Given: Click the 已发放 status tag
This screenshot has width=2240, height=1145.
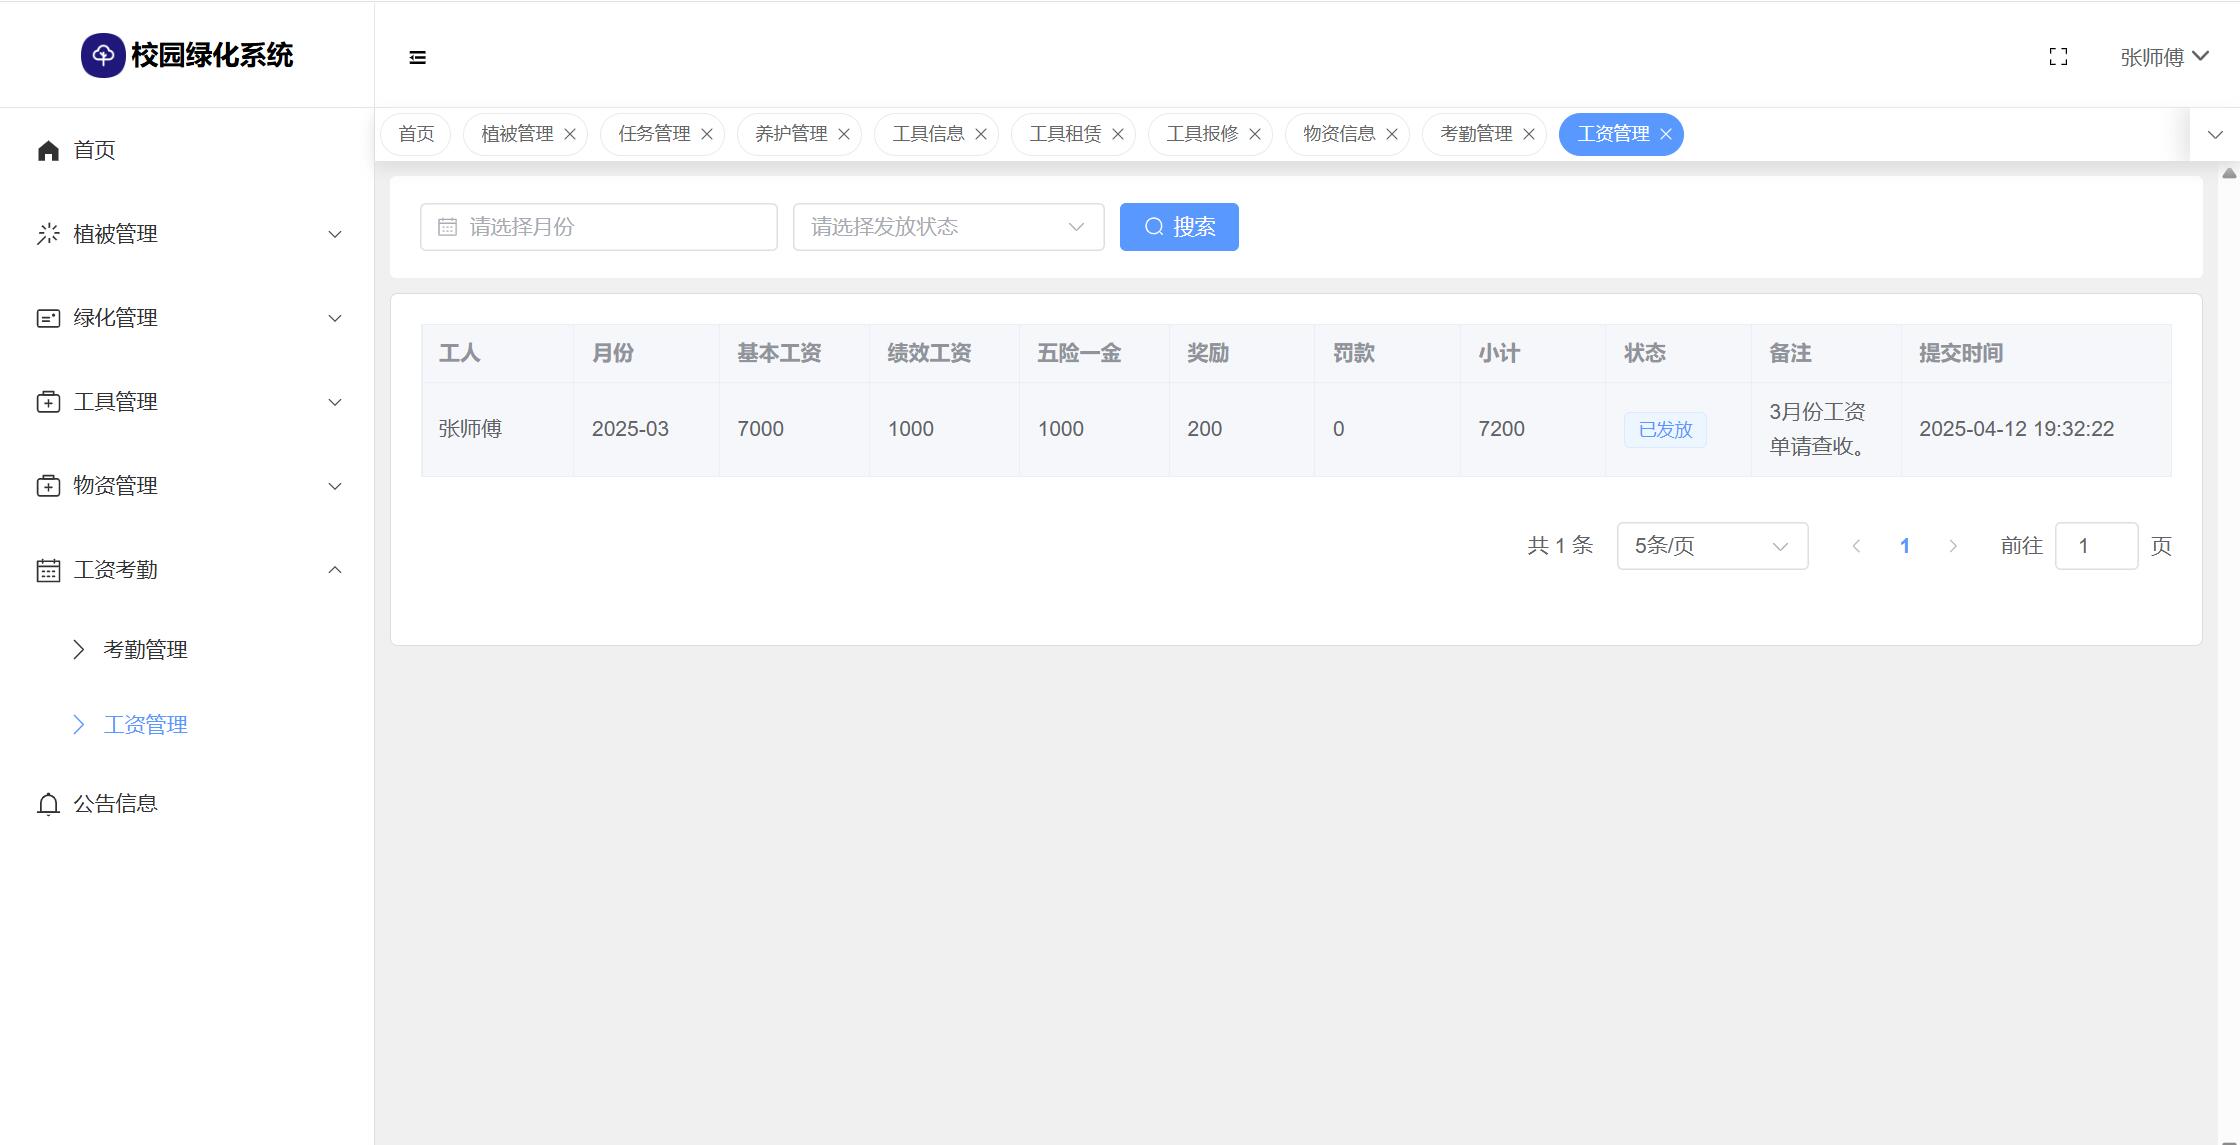Looking at the screenshot, I should pyautogui.click(x=1665, y=430).
